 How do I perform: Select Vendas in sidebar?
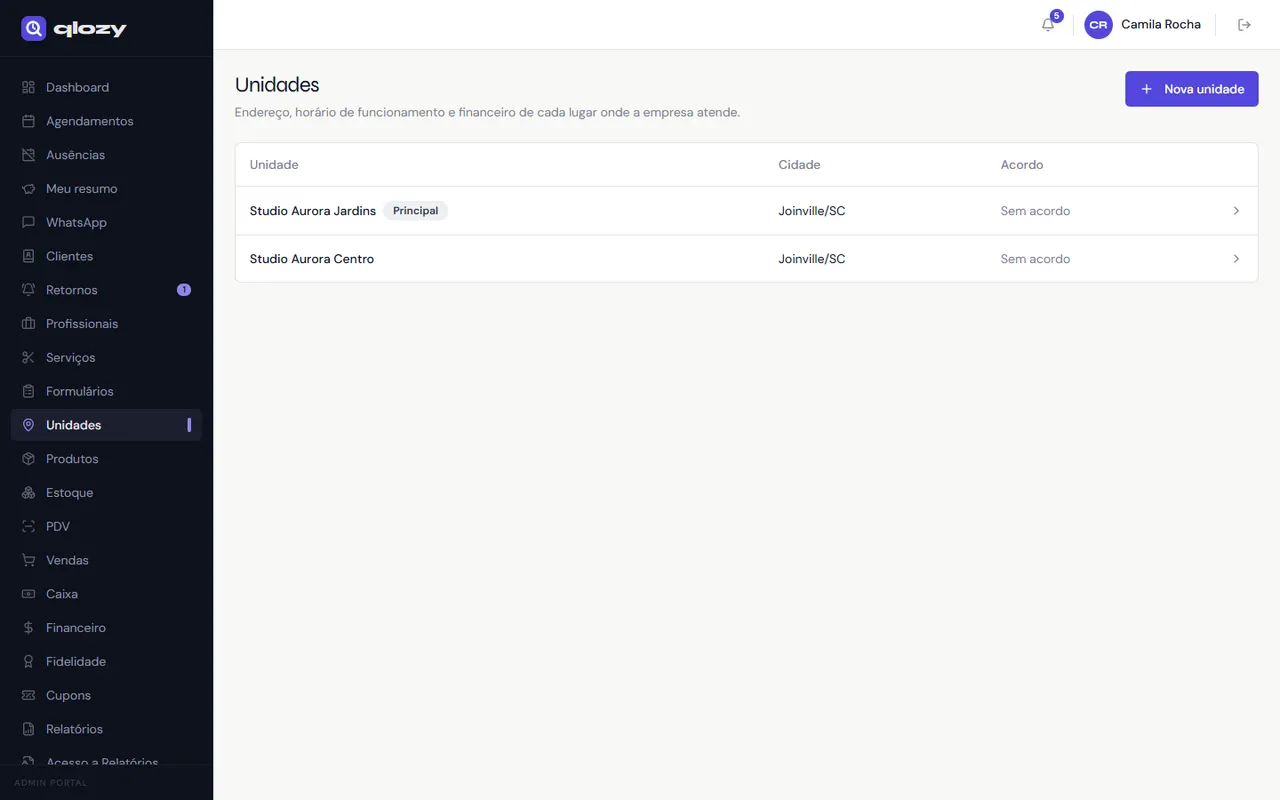106,560
